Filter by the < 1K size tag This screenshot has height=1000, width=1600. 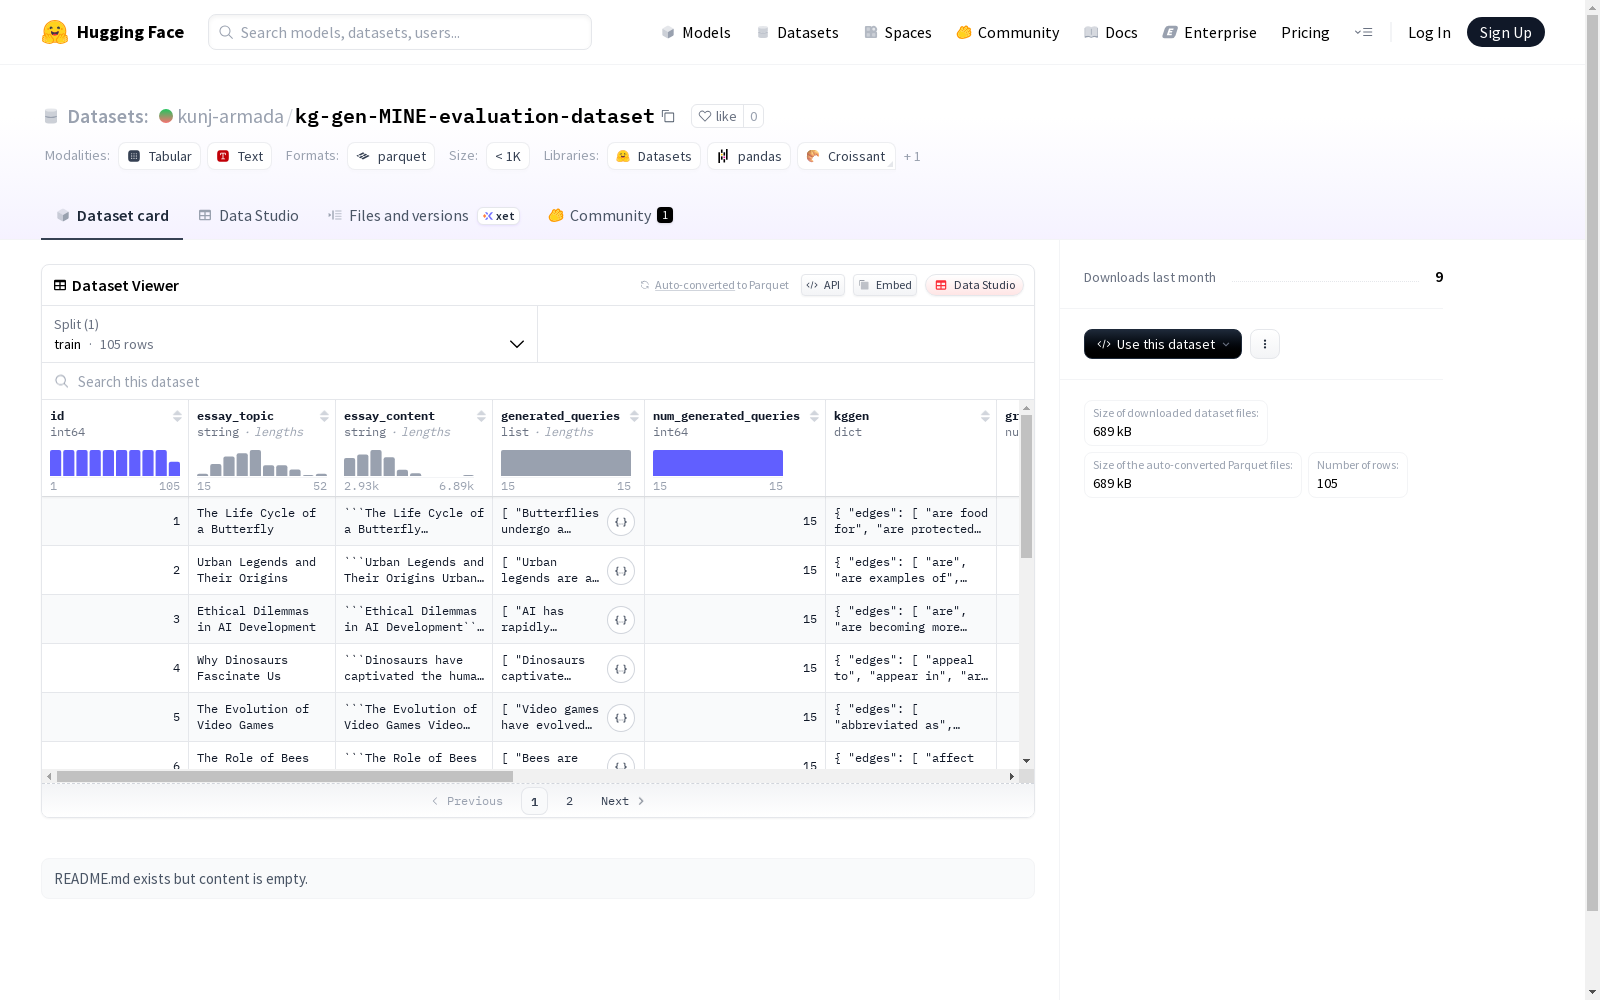(508, 156)
